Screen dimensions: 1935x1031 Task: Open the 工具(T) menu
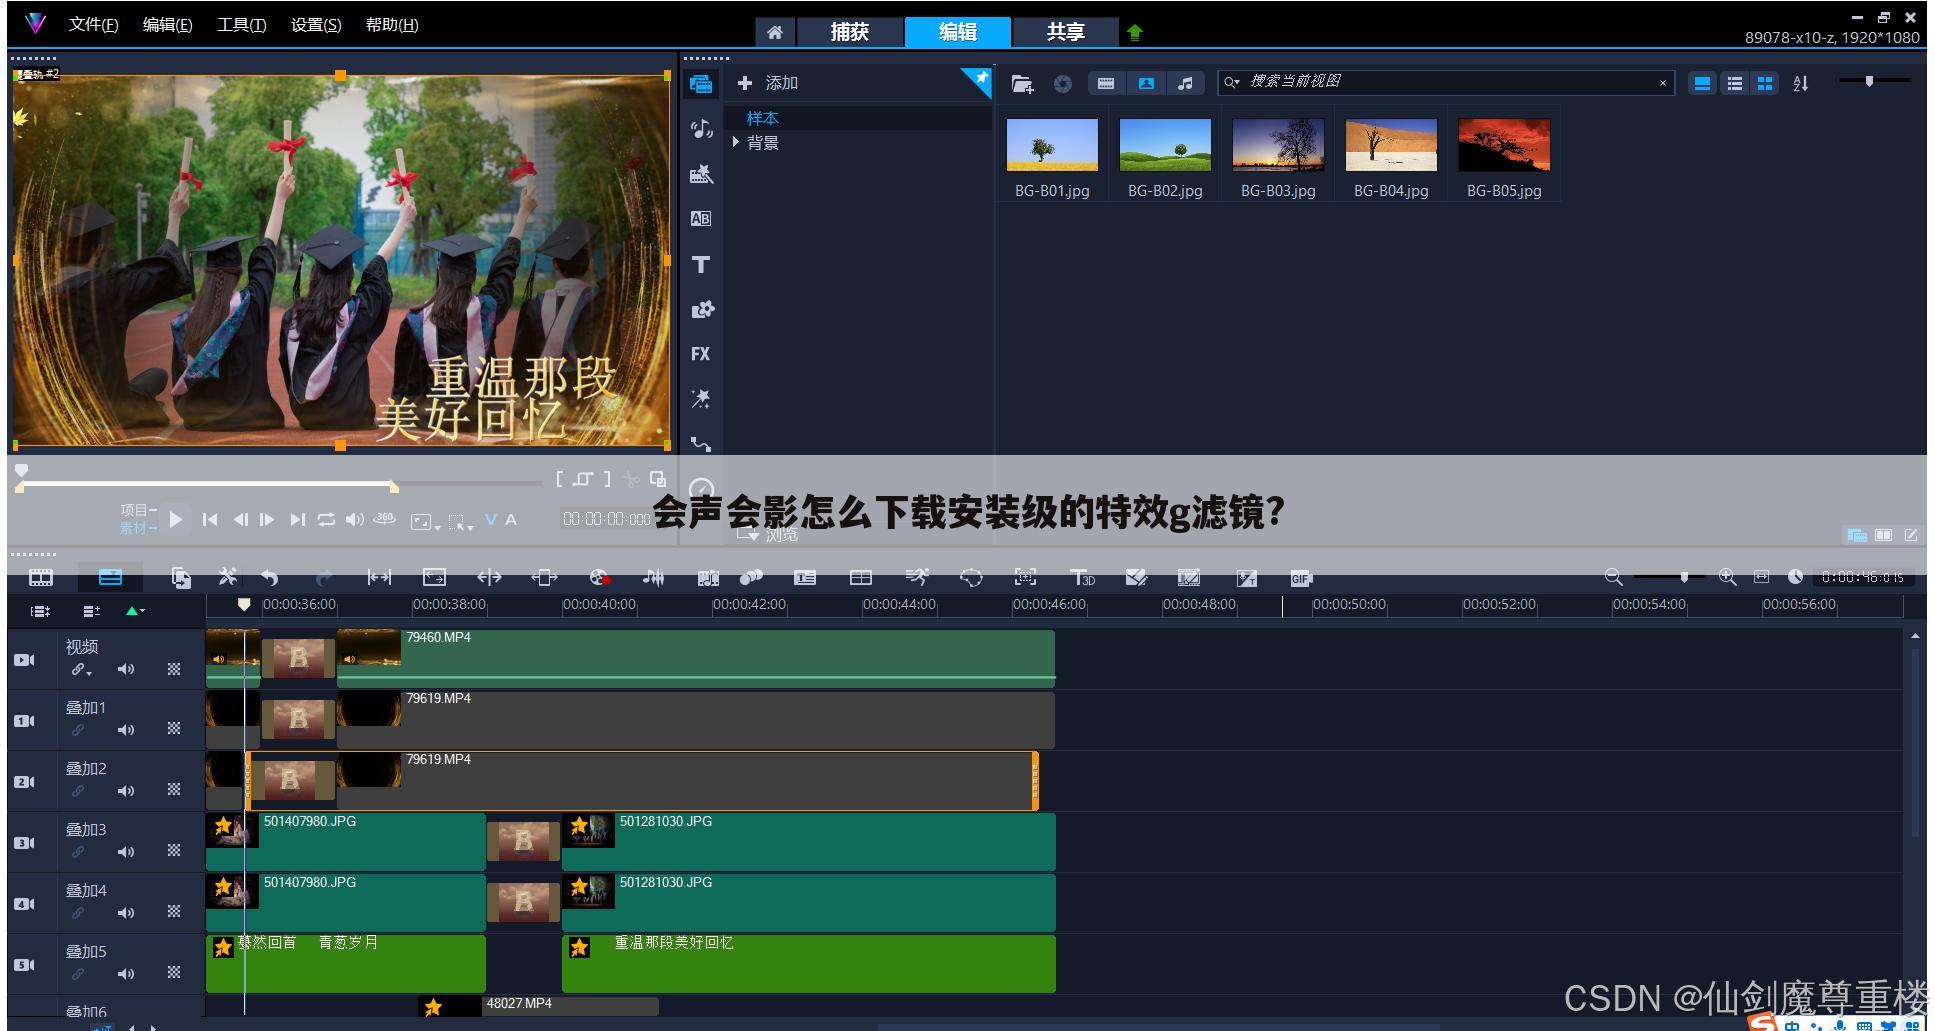click(241, 25)
